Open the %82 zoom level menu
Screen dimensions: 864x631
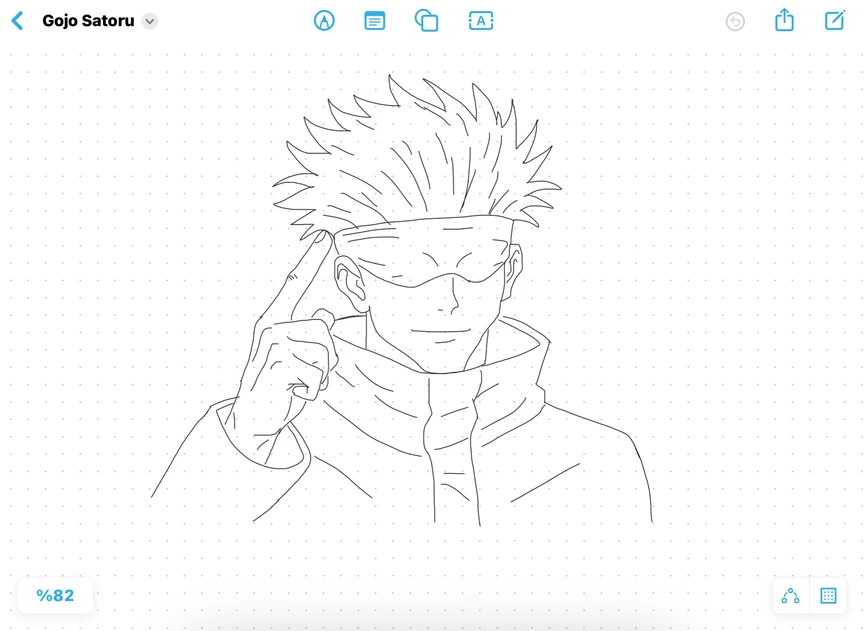pyautogui.click(x=55, y=596)
